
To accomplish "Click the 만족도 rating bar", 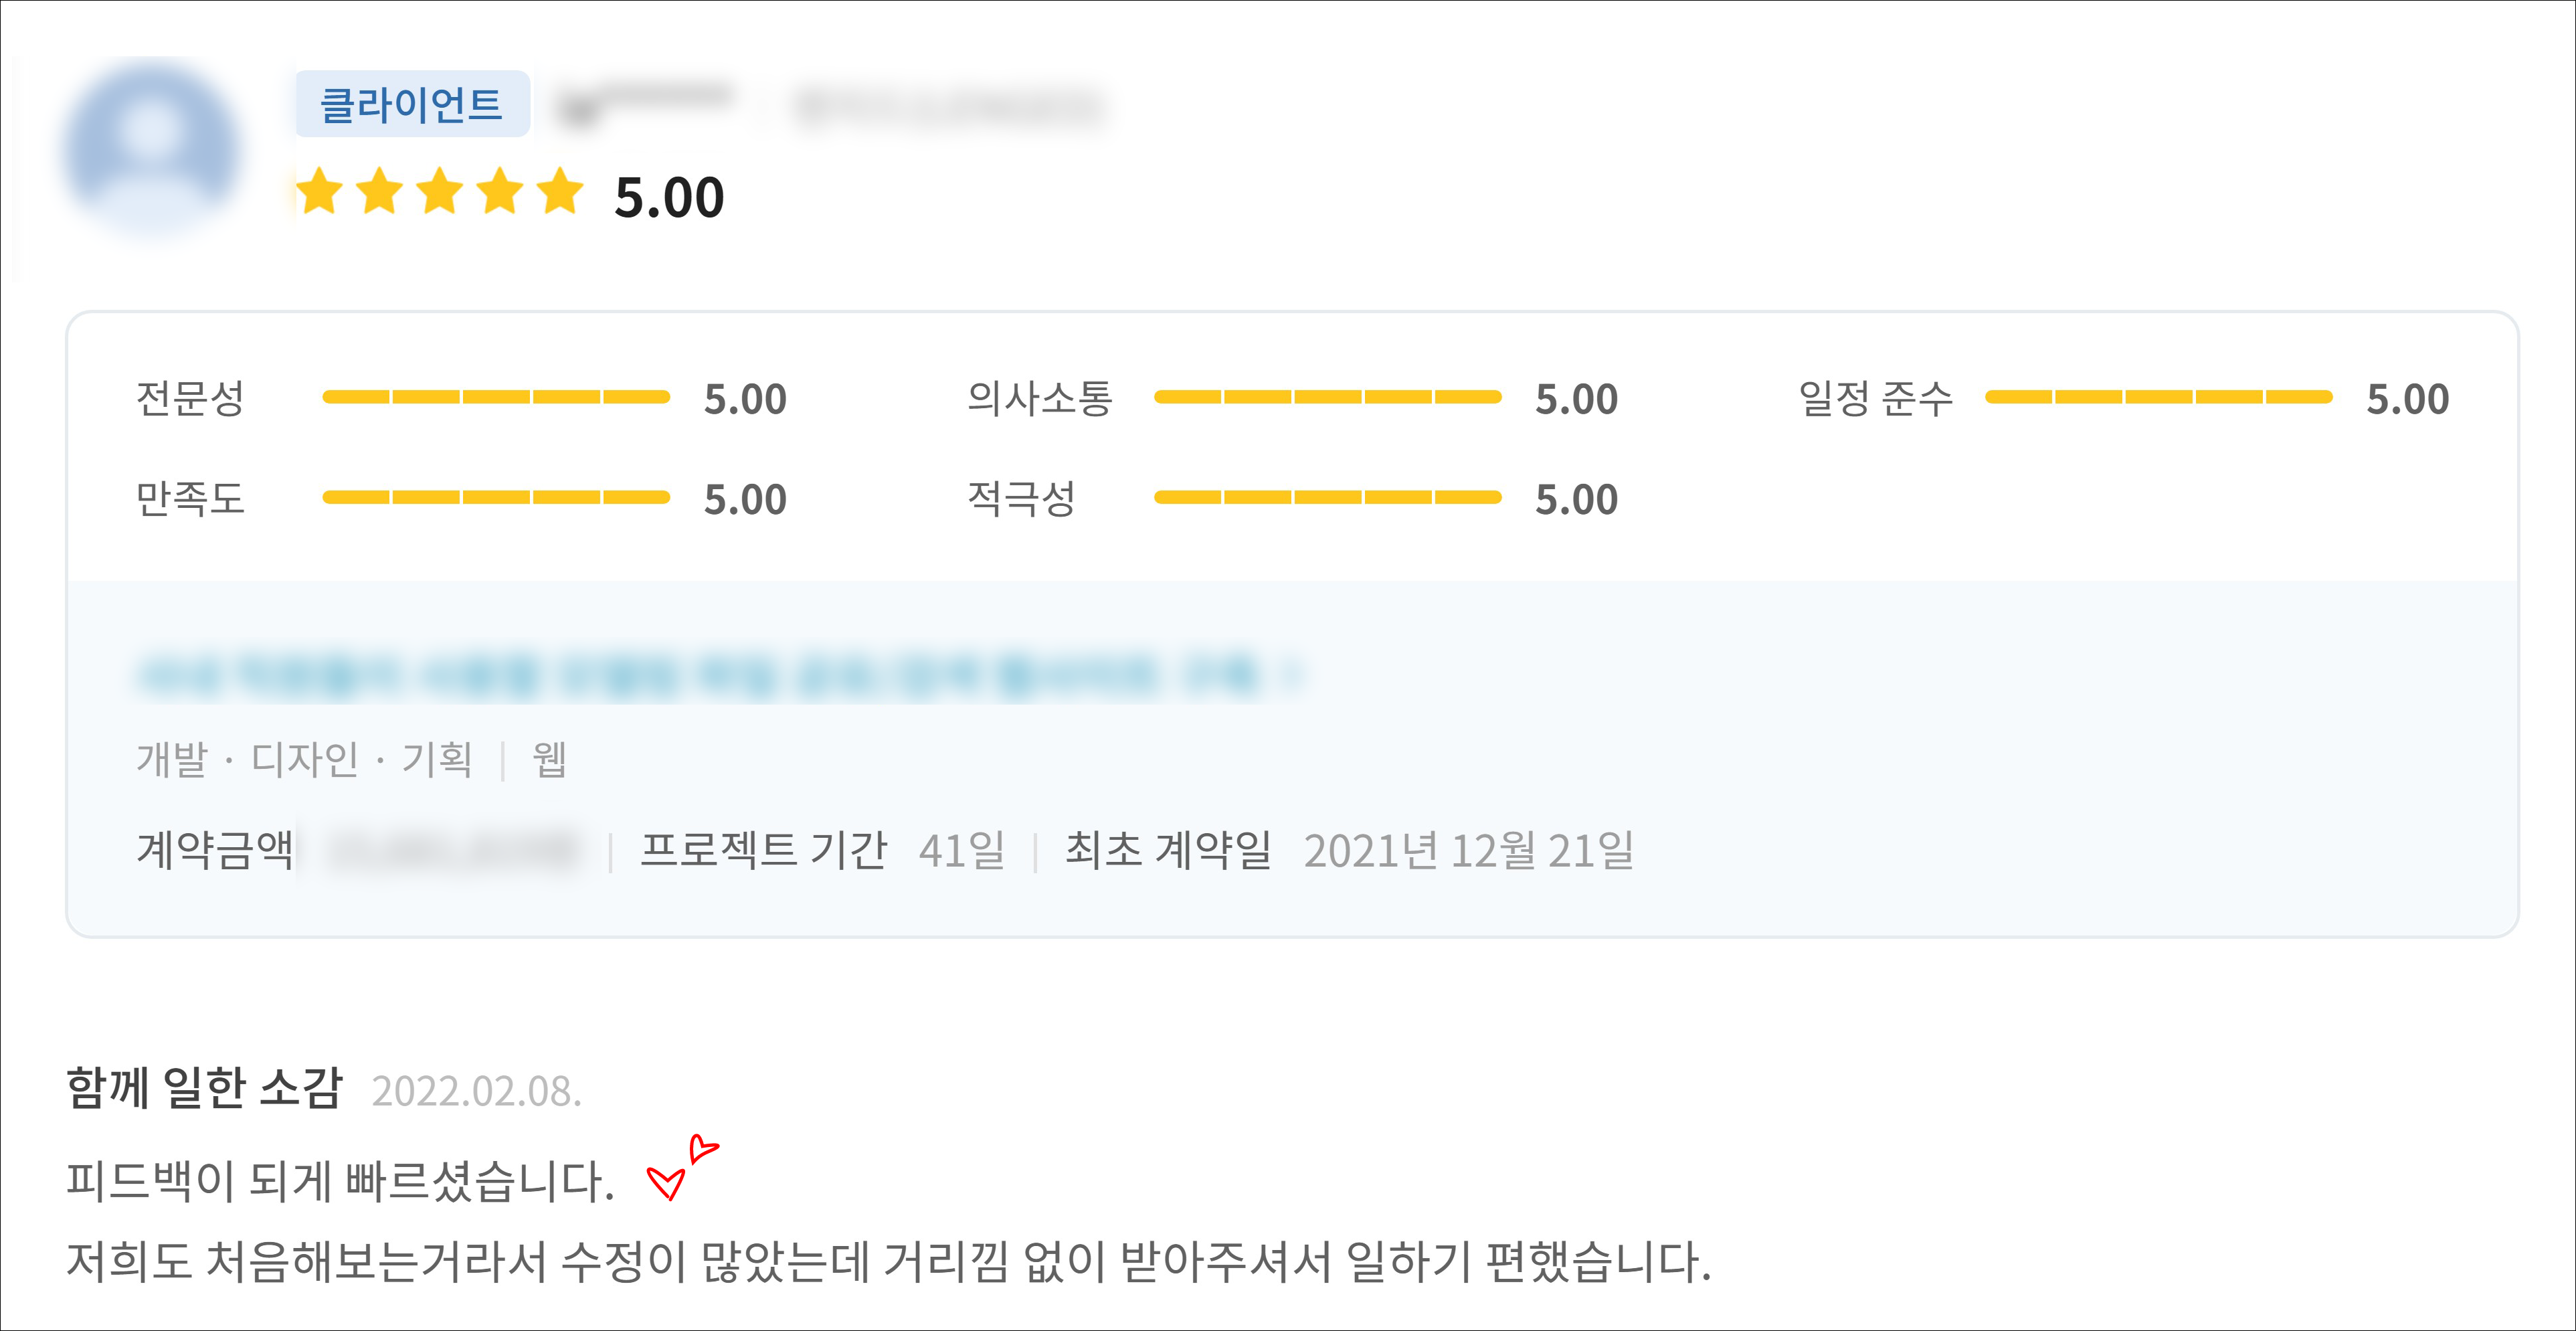I will (496, 497).
